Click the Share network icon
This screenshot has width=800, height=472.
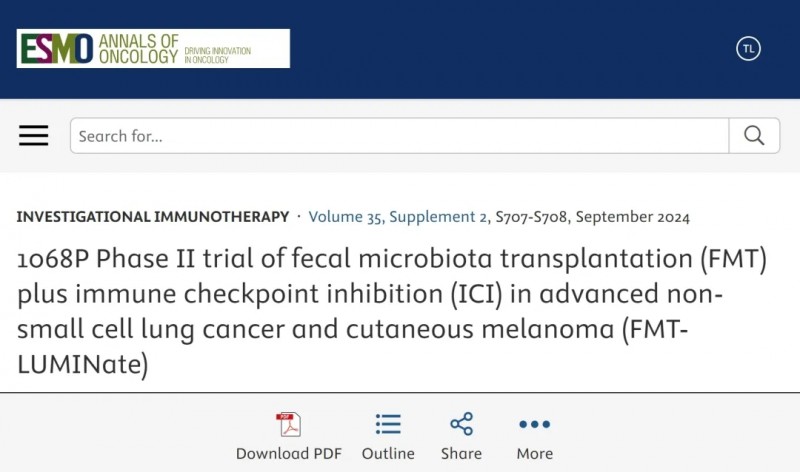click(x=461, y=424)
